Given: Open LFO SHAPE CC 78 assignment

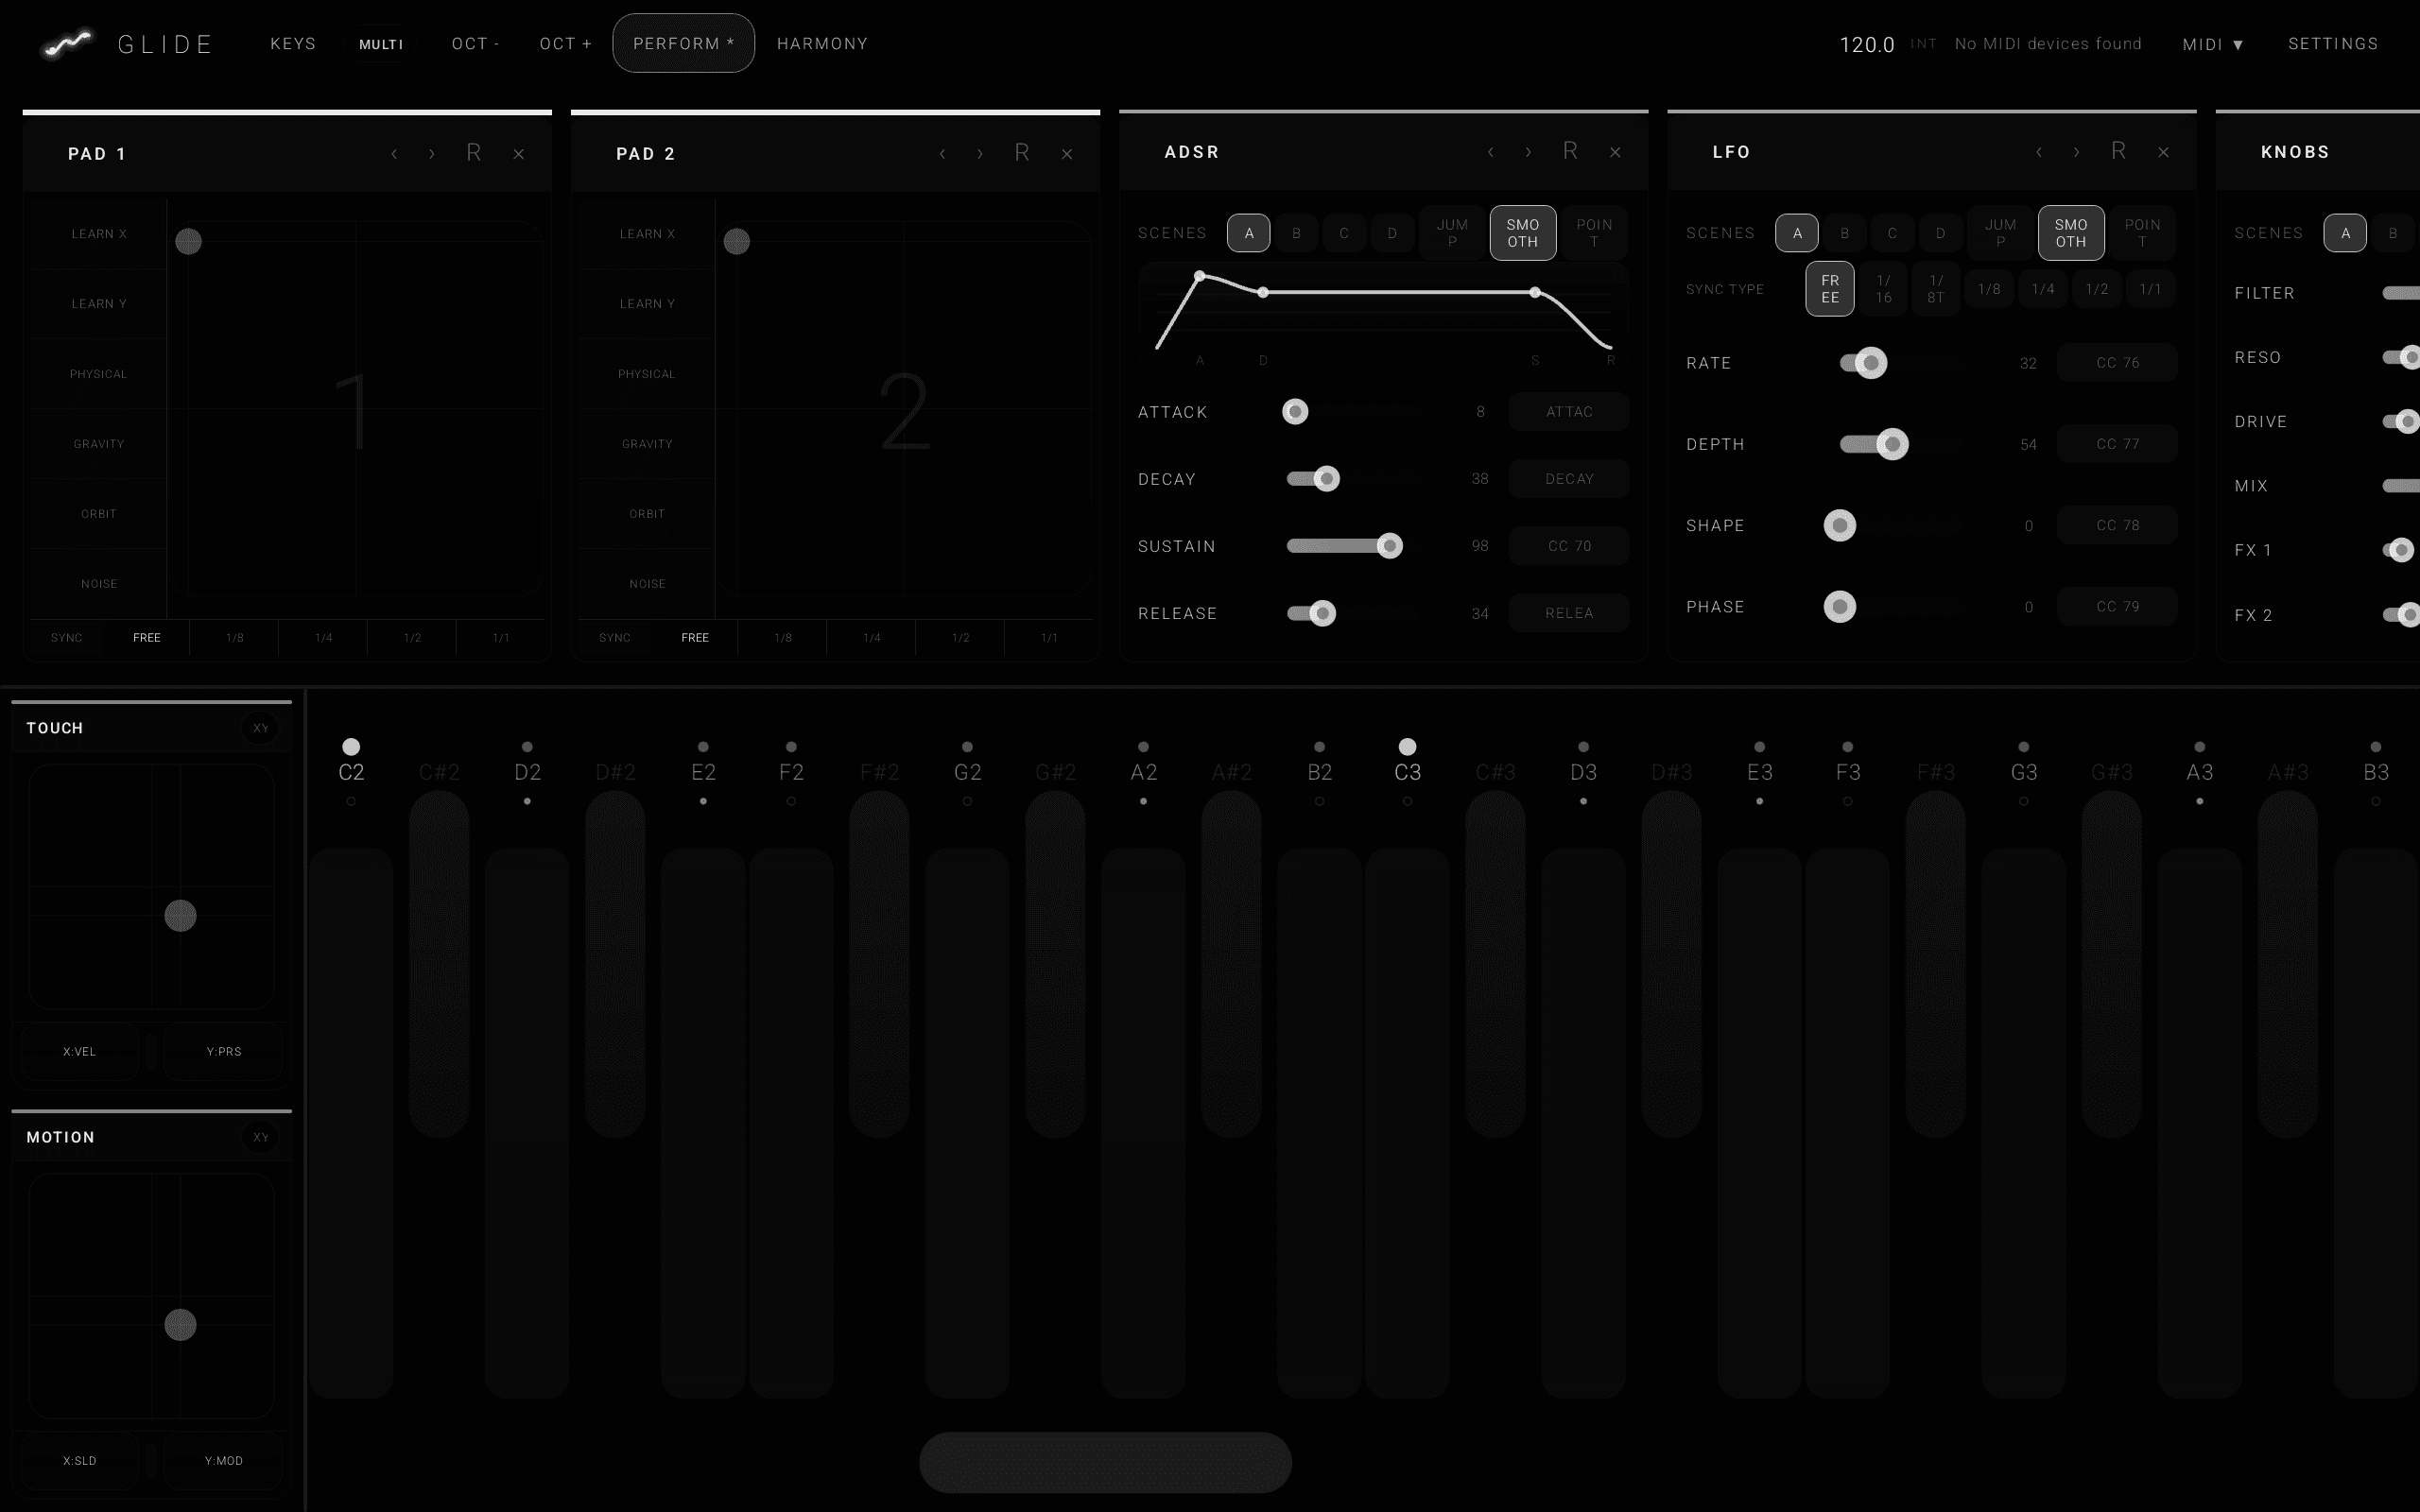Looking at the screenshot, I should [x=2117, y=525].
